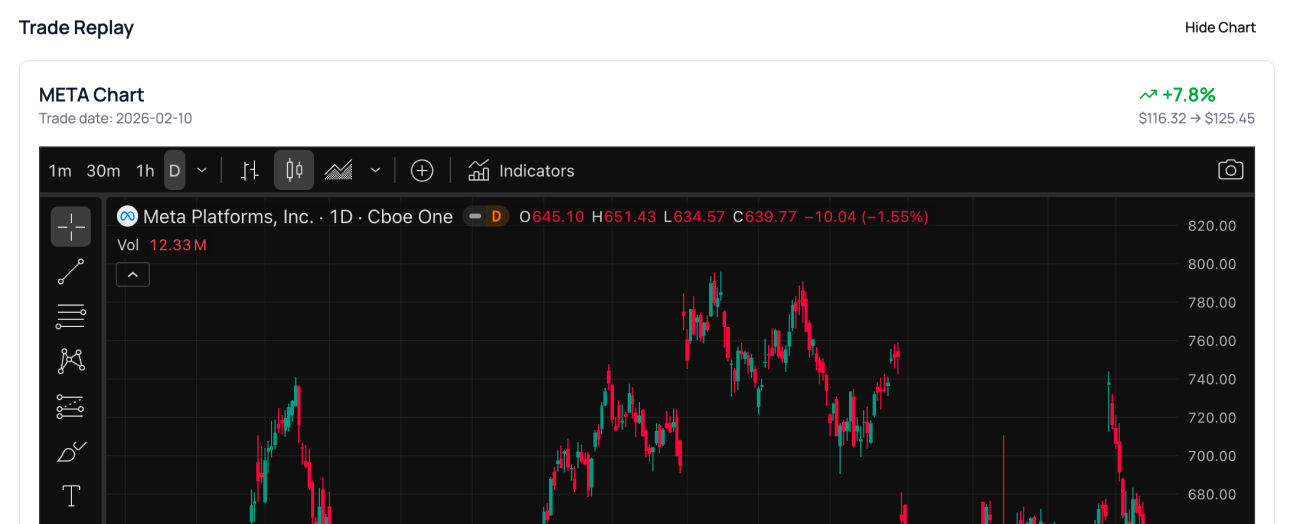Click the 720.00 price axis label
Viewport: 1301px width, 524px height.
pyautogui.click(x=1212, y=418)
